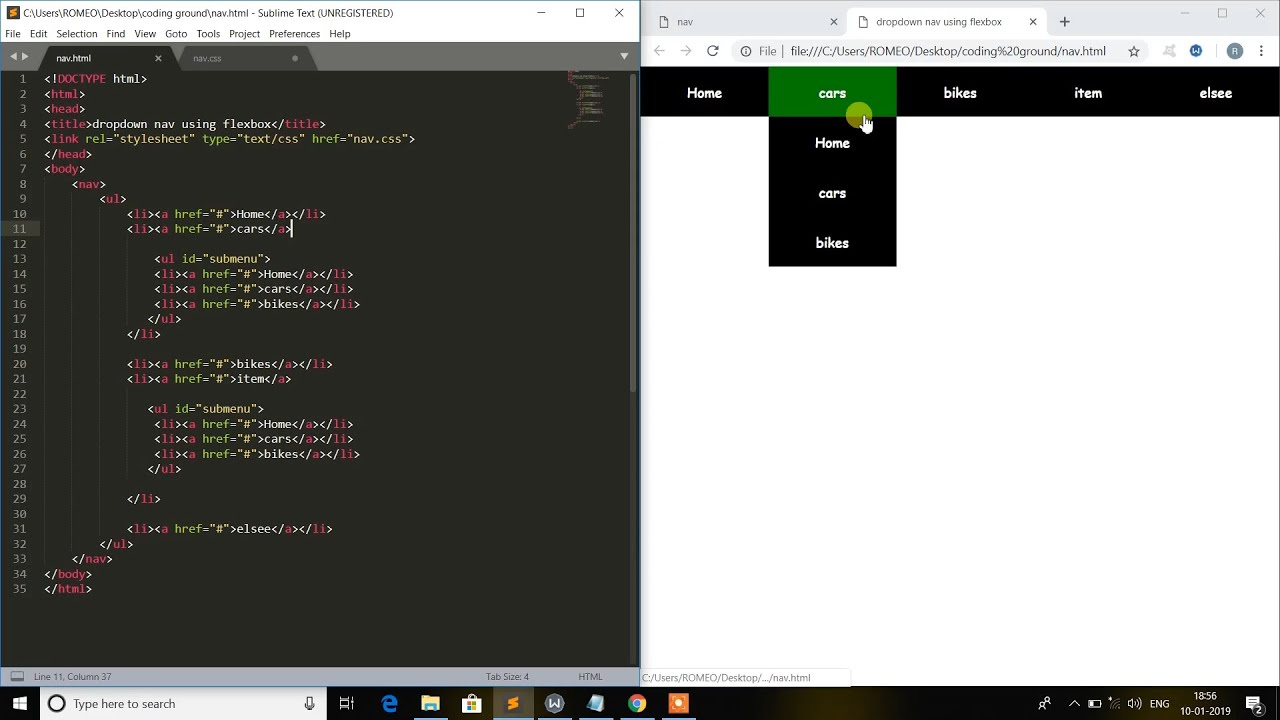Screen dimensions: 1280x720
Task: Open the View menu
Action: [x=146, y=34]
